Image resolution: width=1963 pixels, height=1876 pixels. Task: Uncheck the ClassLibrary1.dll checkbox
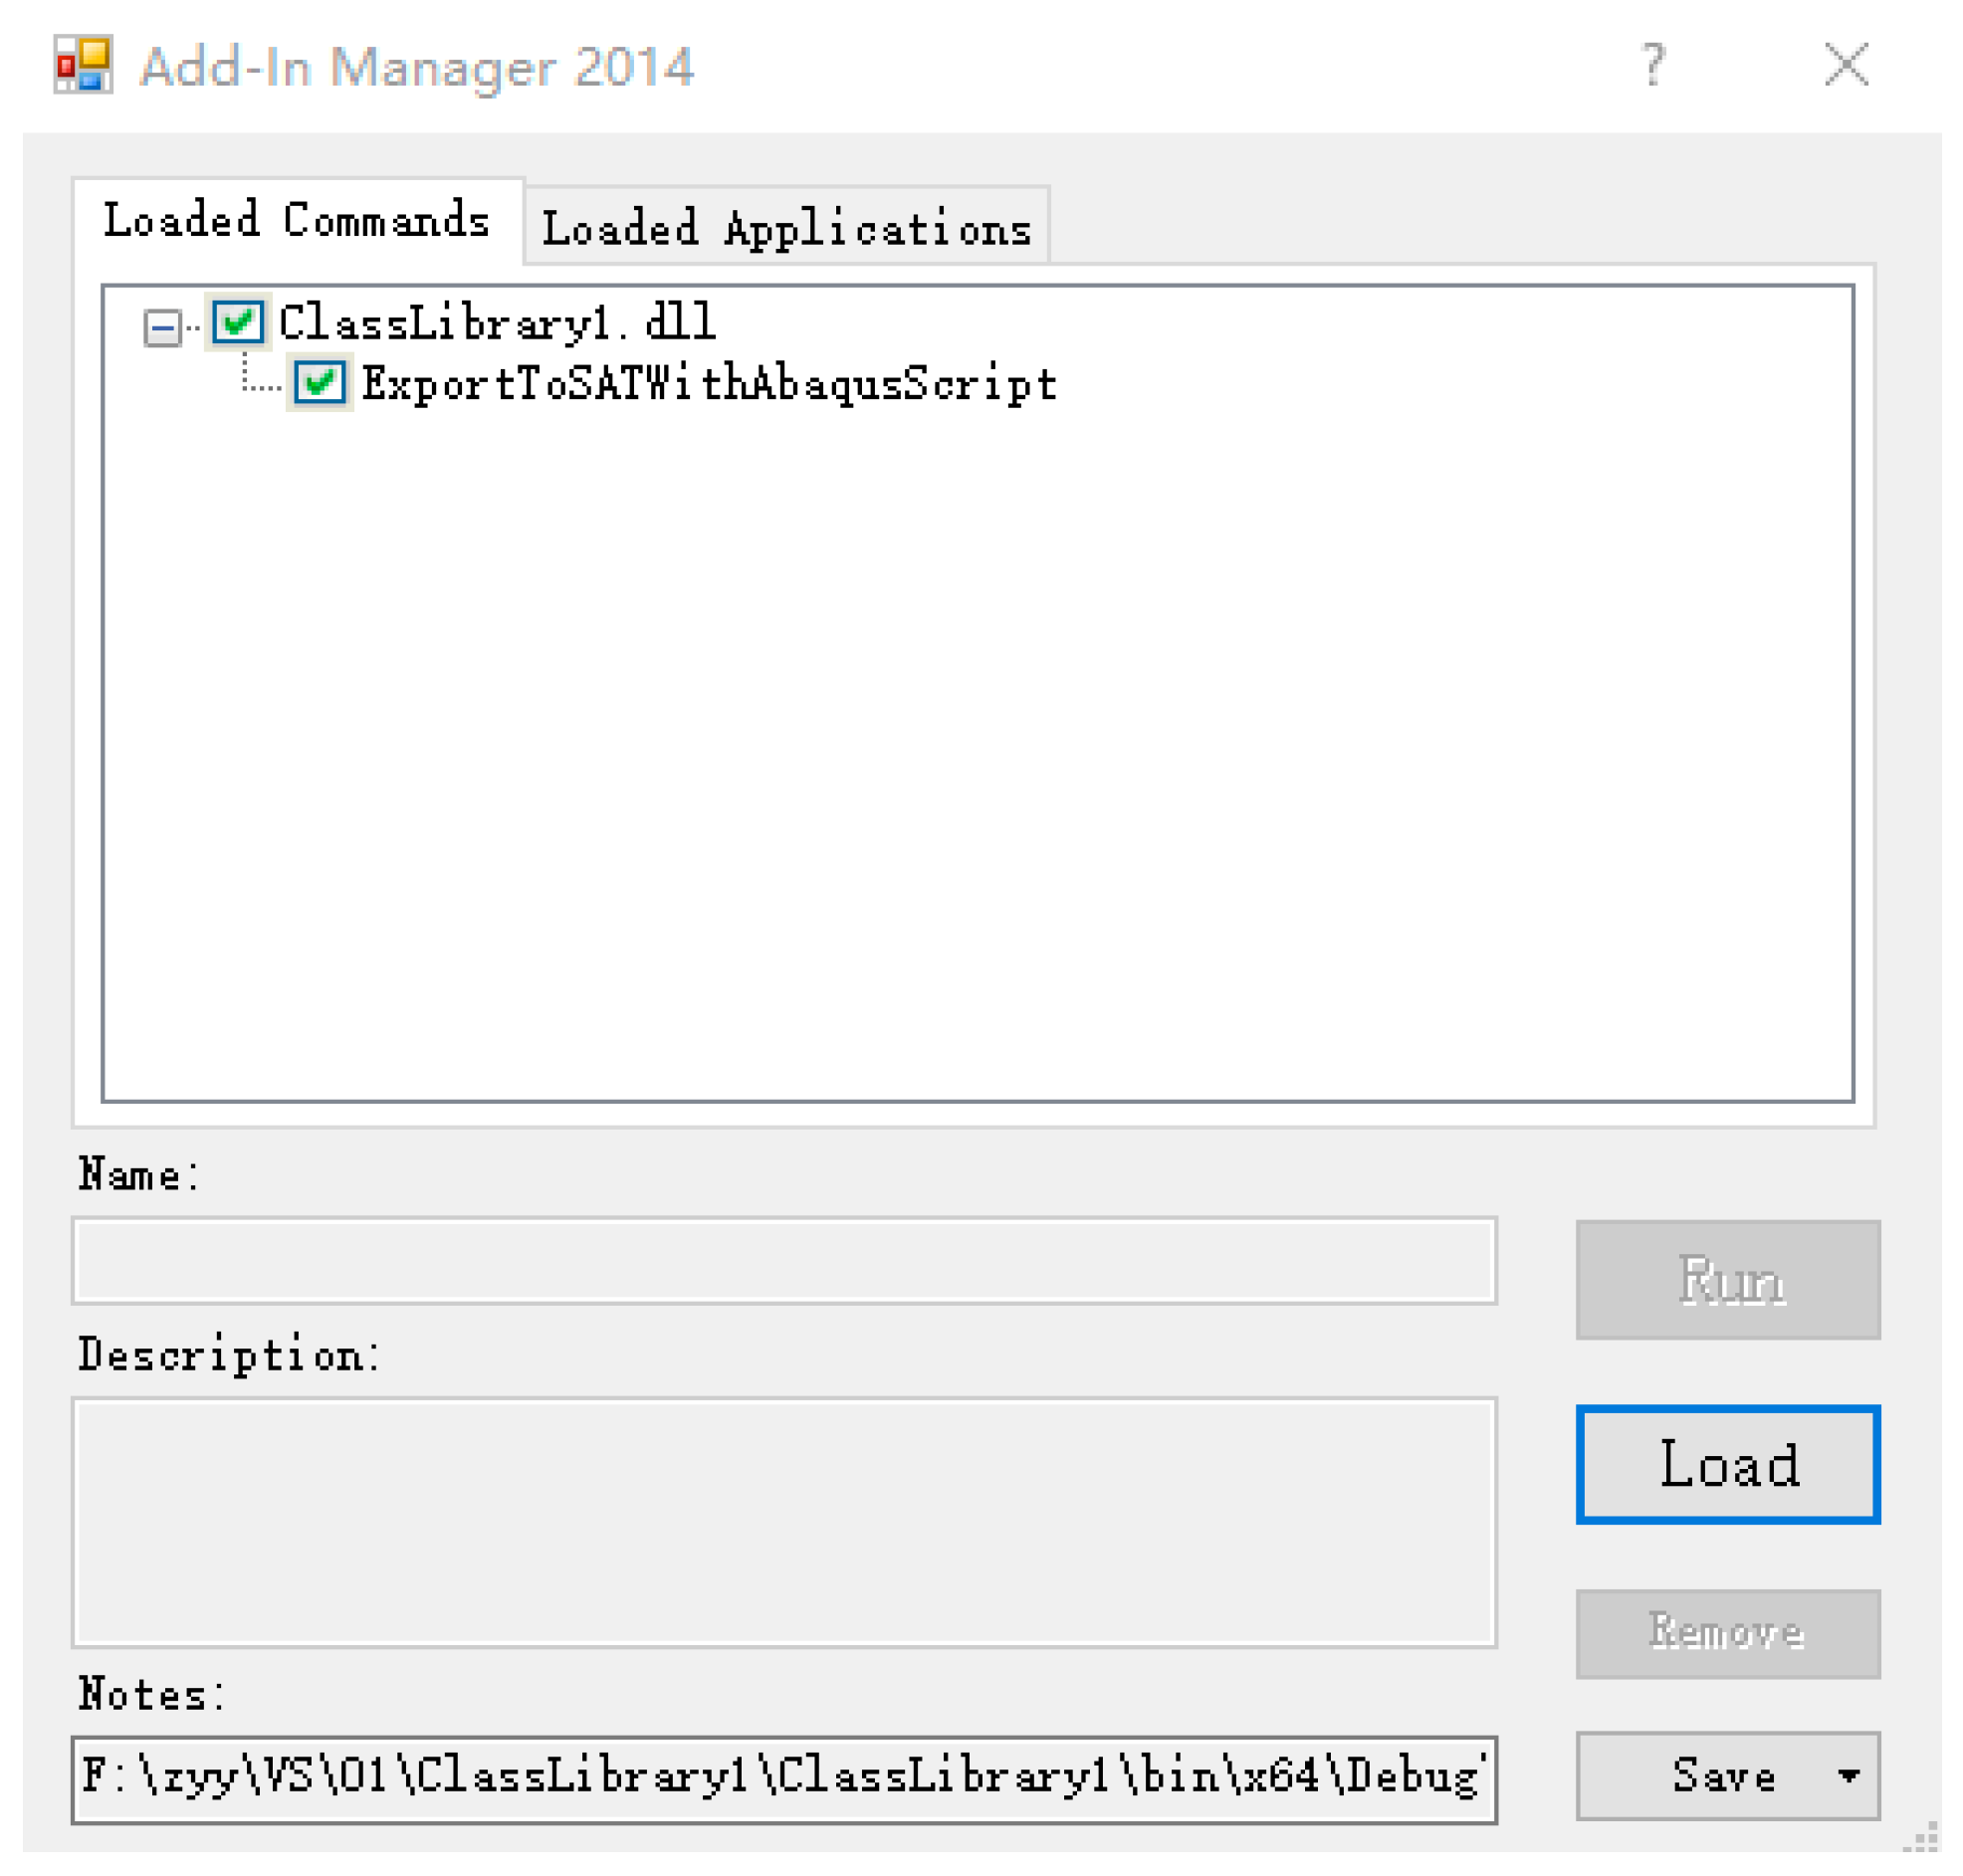pyautogui.click(x=238, y=323)
